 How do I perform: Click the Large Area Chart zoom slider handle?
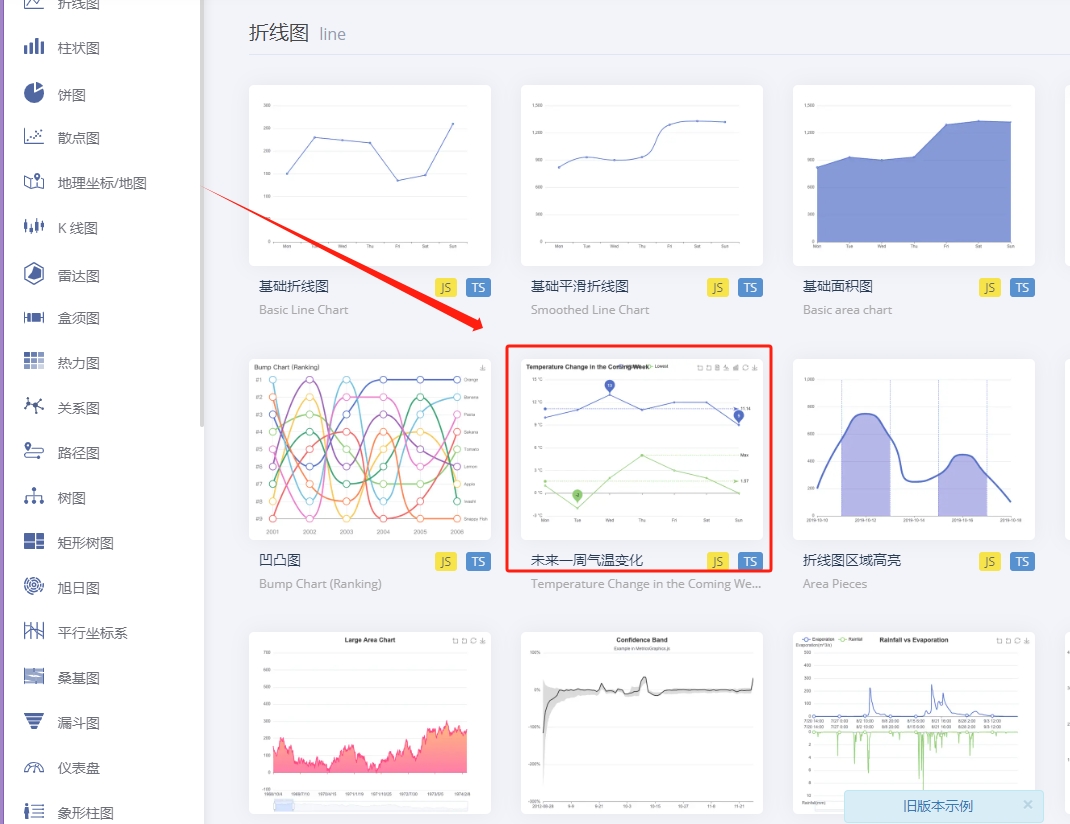(x=284, y=806)
